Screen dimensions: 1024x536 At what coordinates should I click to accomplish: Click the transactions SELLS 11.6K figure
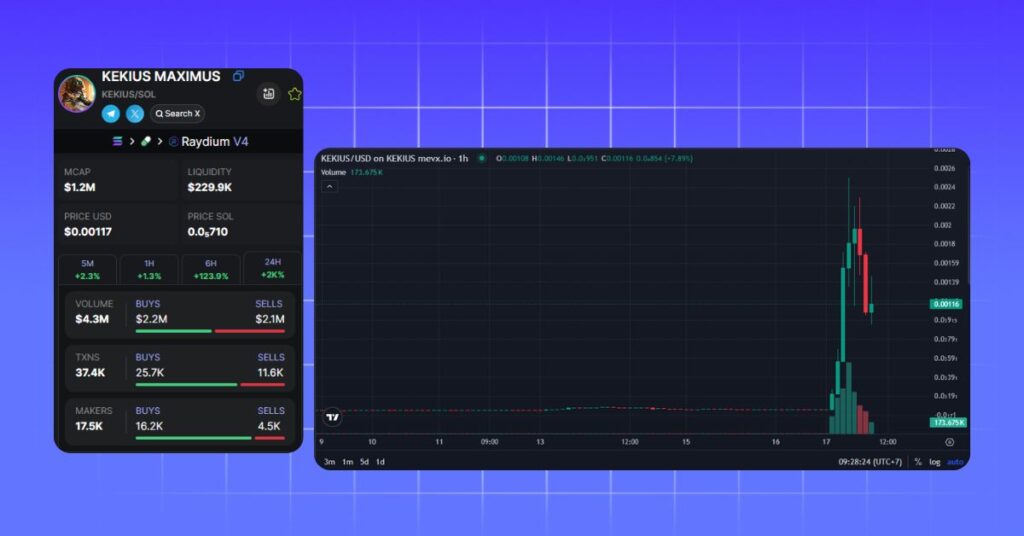(x=270, y=373)
